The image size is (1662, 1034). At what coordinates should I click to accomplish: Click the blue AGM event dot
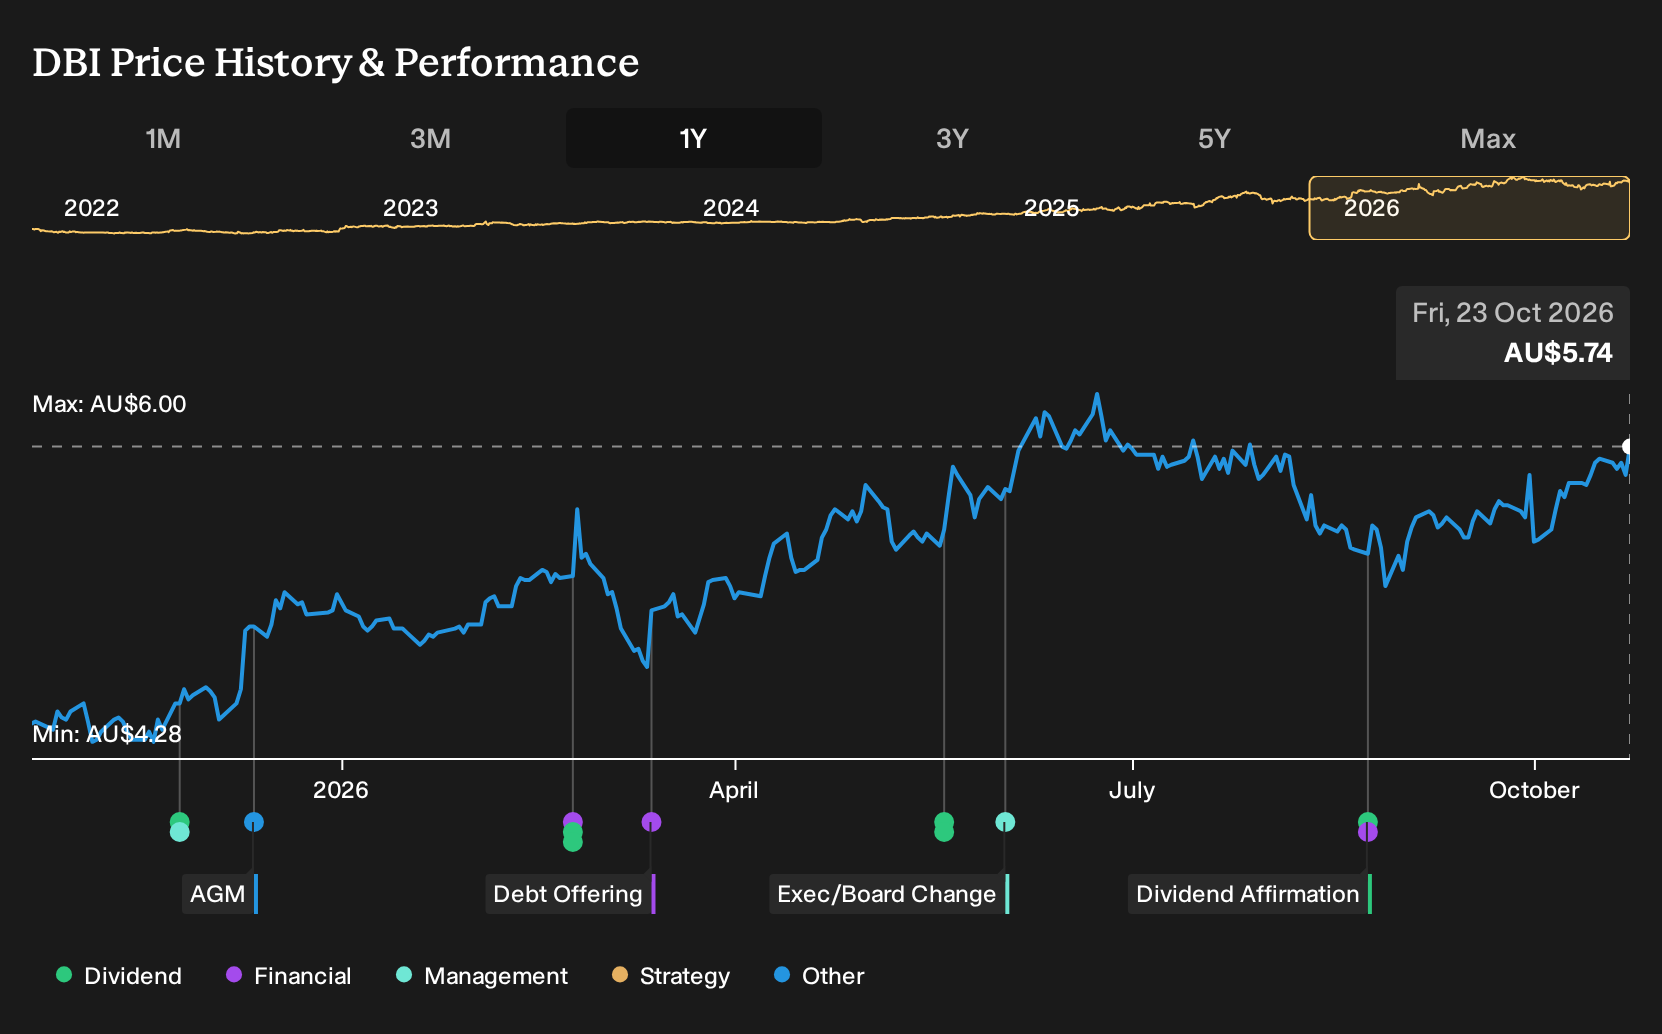[x=254, y=822]
